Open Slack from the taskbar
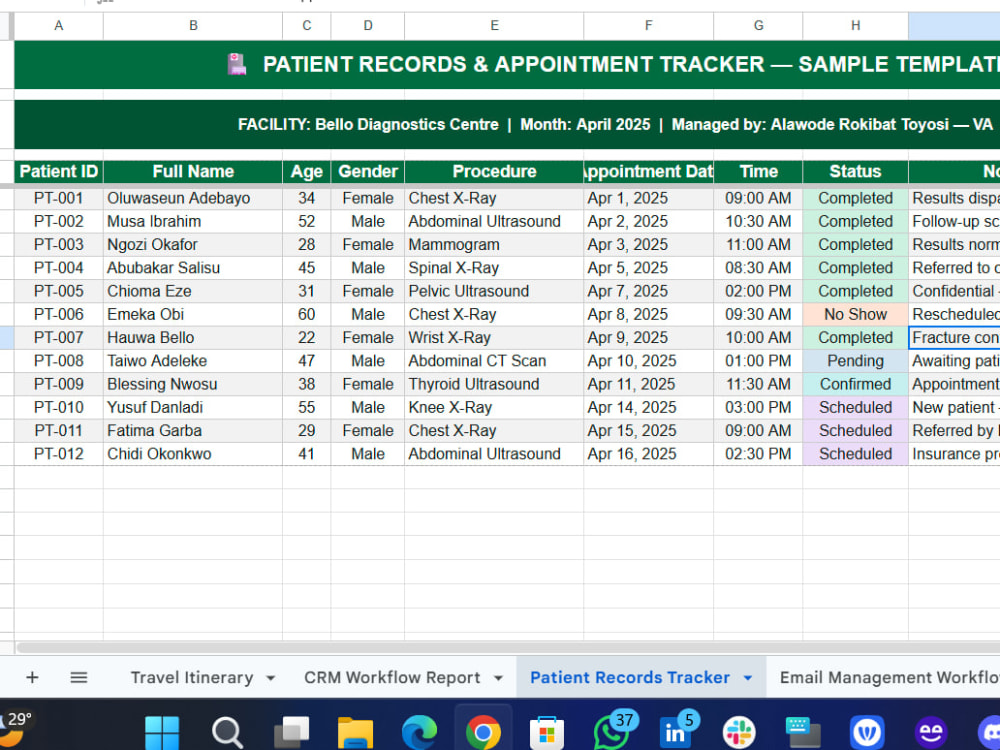 (x=739, y=732)
